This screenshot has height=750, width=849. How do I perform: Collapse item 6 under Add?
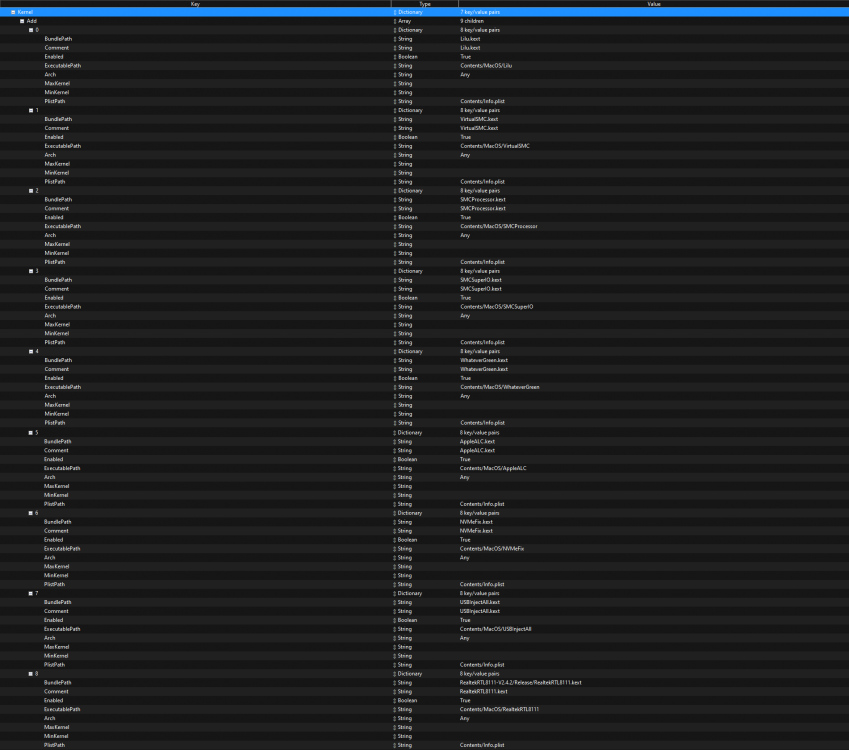pyautogui.click(x=30, y=513)
